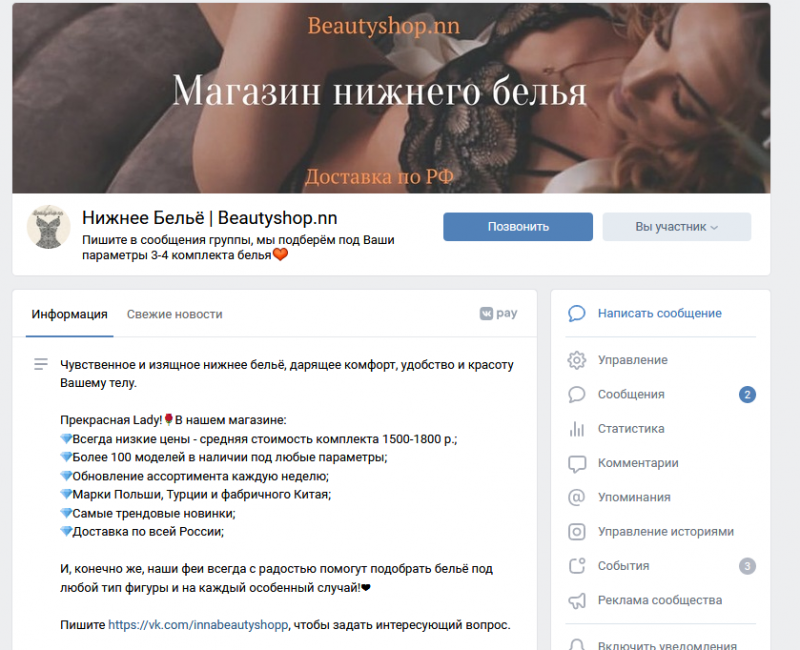Switch to the Свежие новости tab

click(174, 314)
